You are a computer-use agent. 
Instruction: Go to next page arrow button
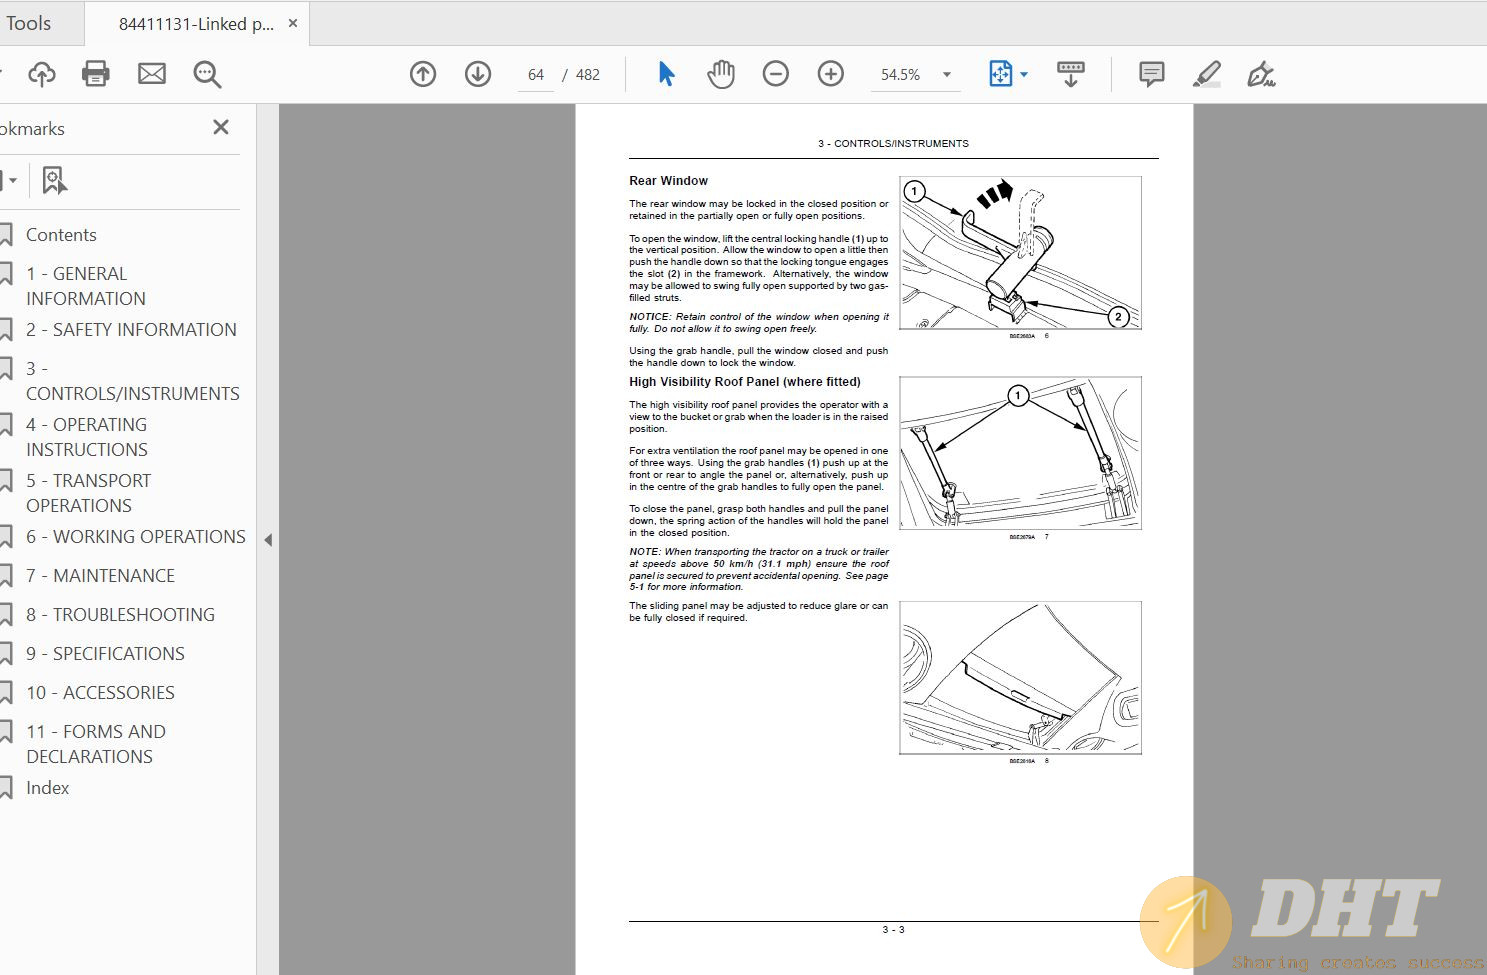[x=478, y=74]
